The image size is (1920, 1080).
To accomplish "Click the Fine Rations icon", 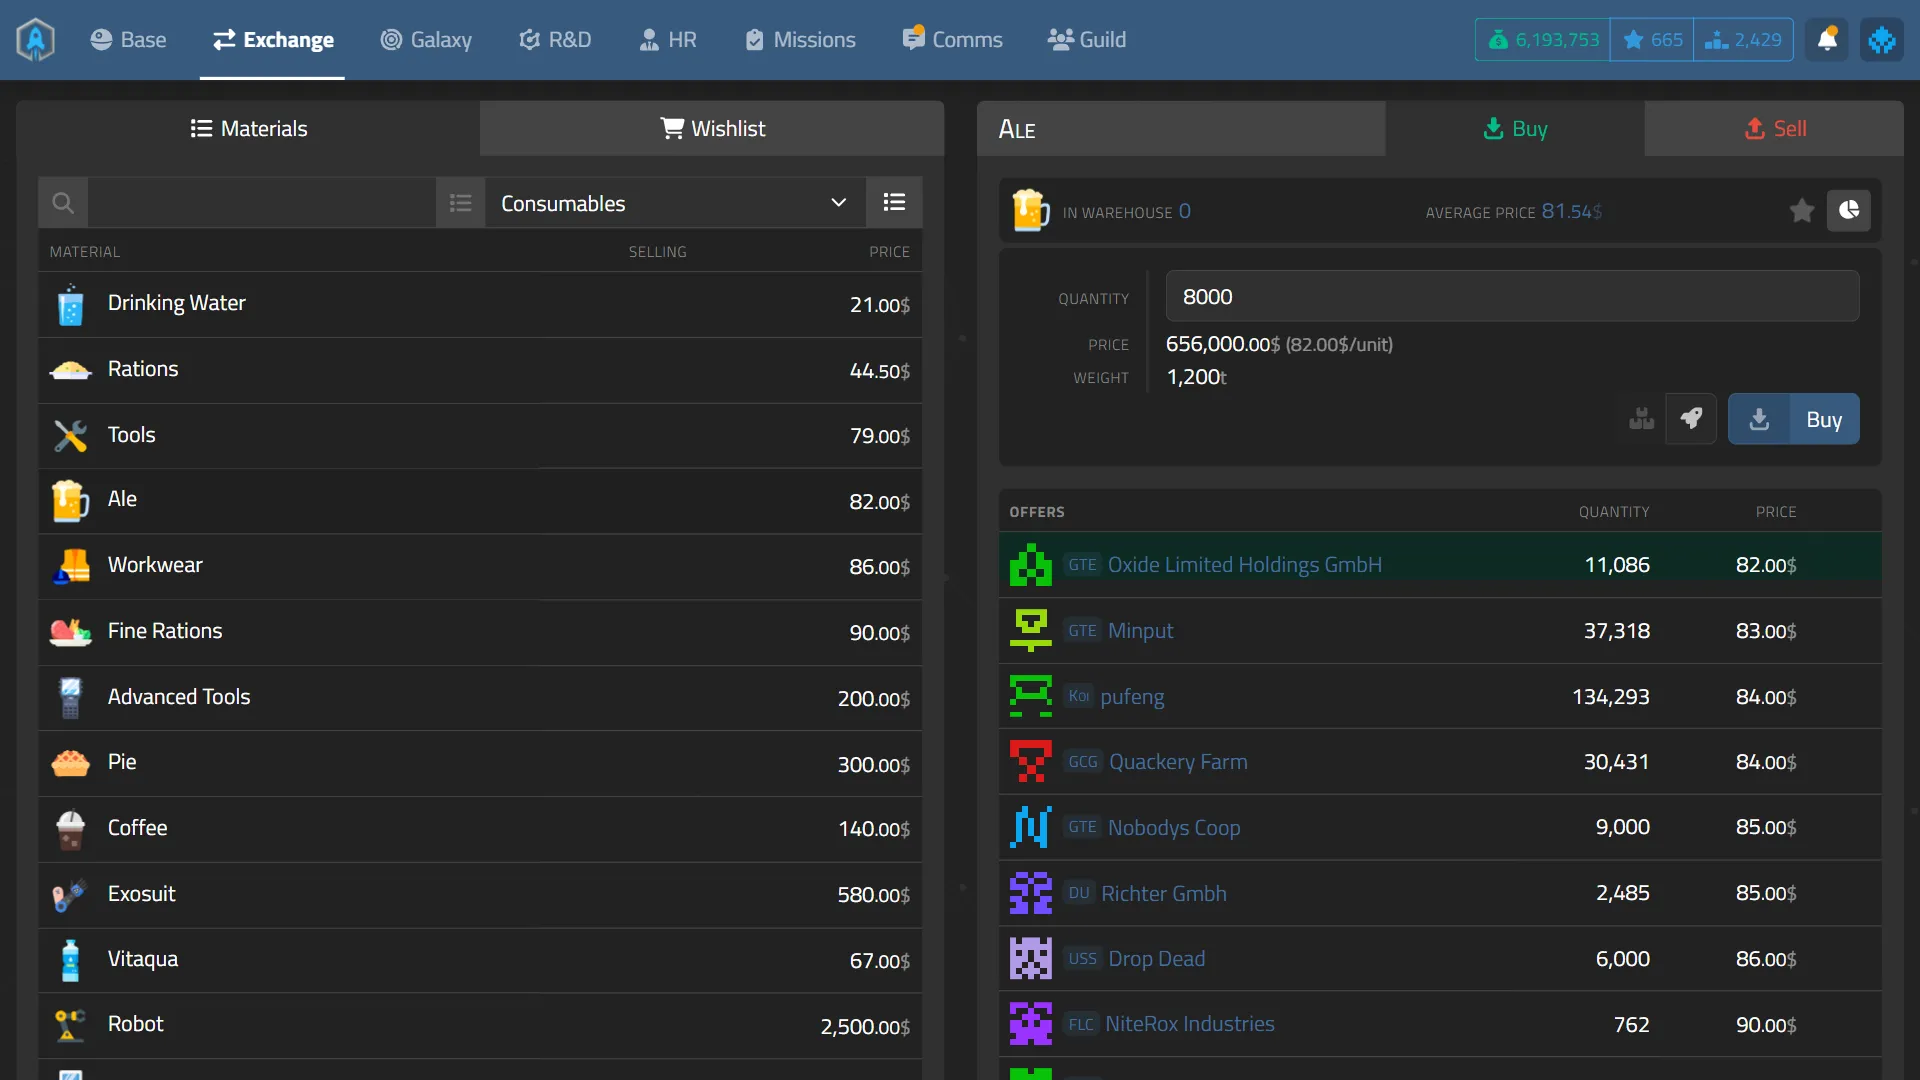I will 70,632.
